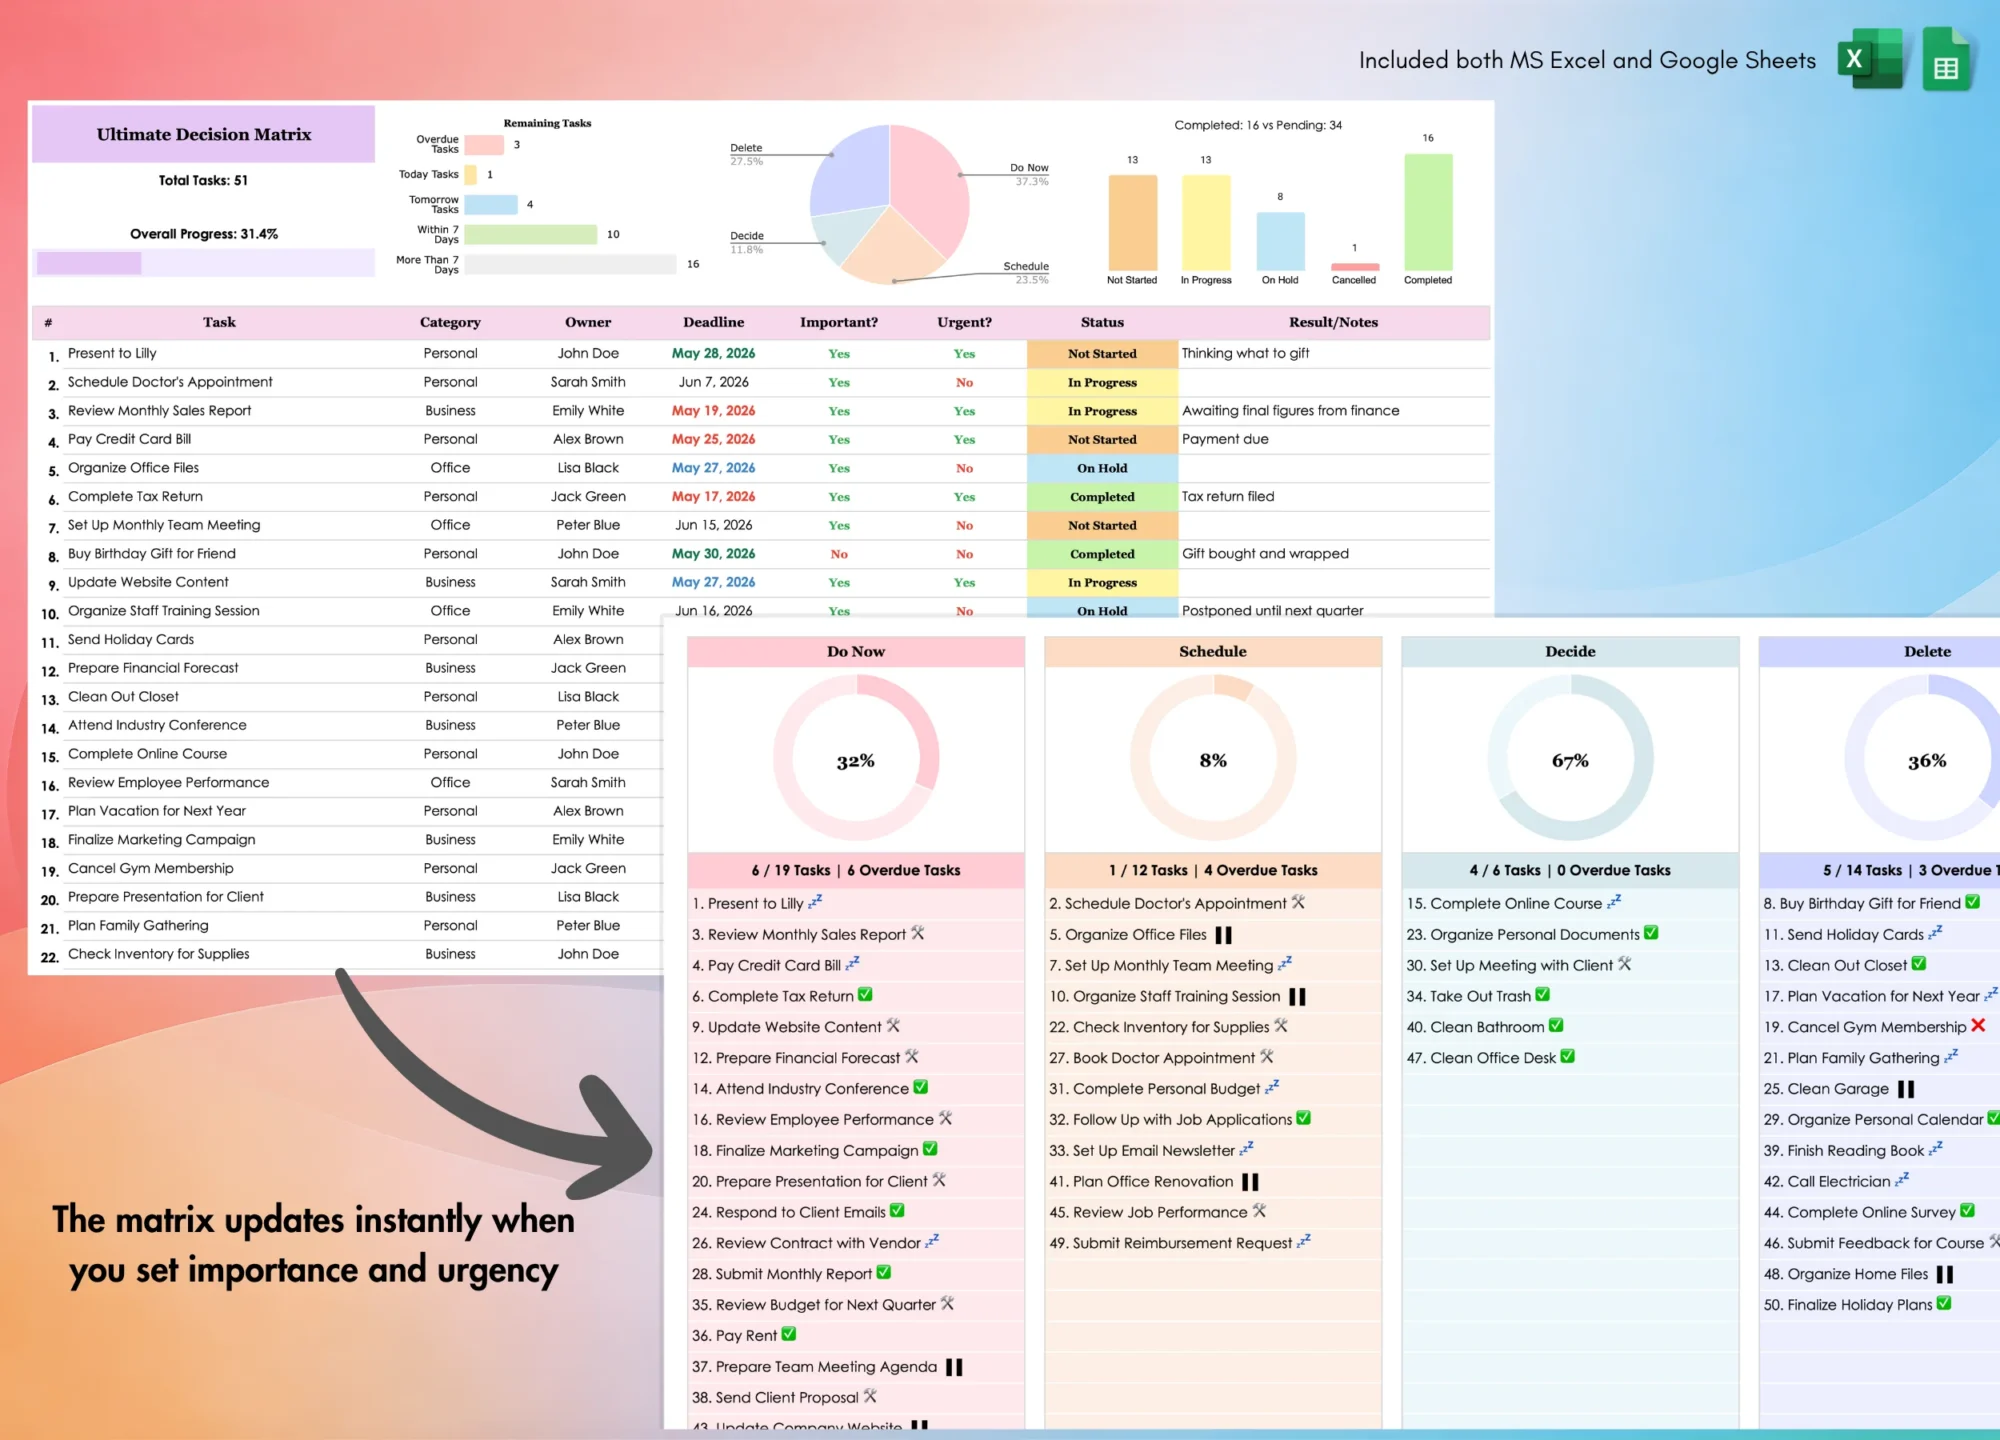Click green check beside Finalize Marketing Campaign
Screen dimensions: 2000x1440
(930, 1149)
